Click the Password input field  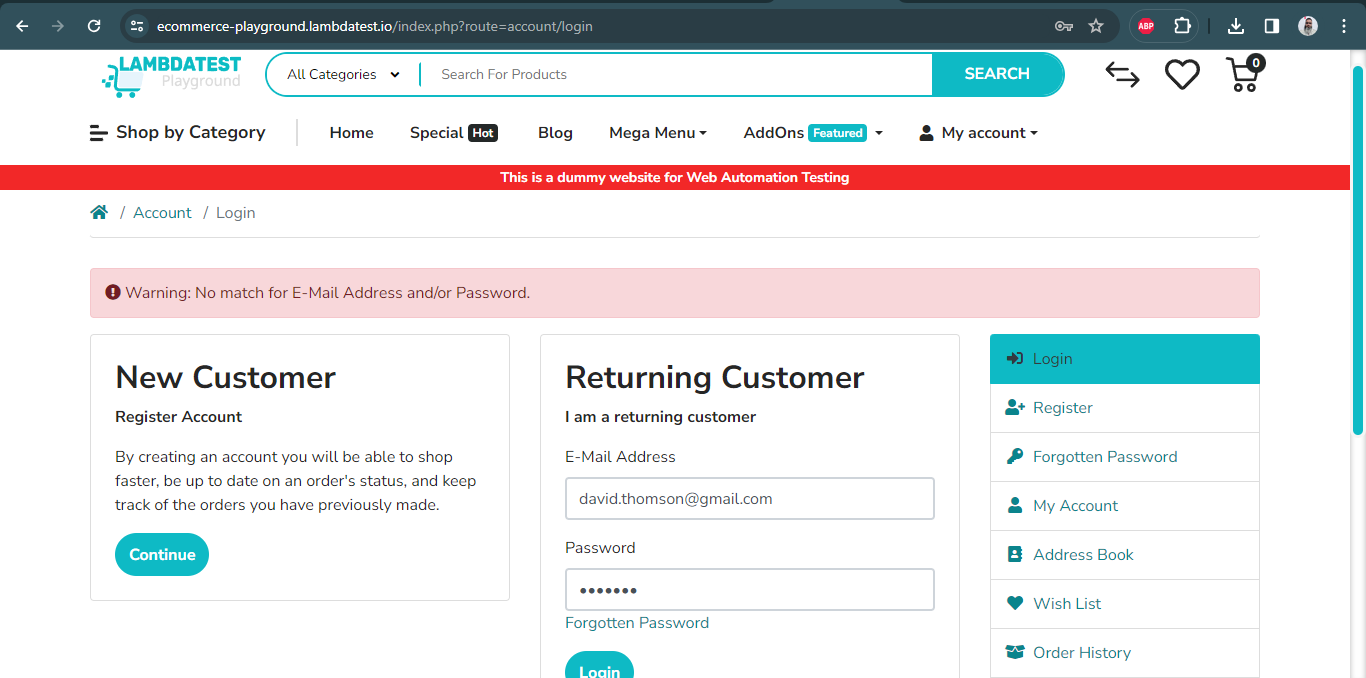750,590
